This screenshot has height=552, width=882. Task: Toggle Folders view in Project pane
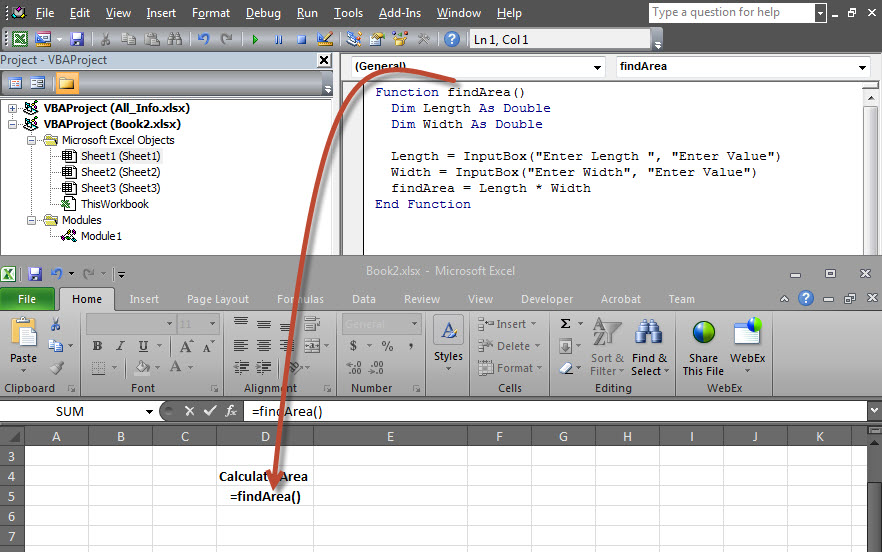pos(67,83)
